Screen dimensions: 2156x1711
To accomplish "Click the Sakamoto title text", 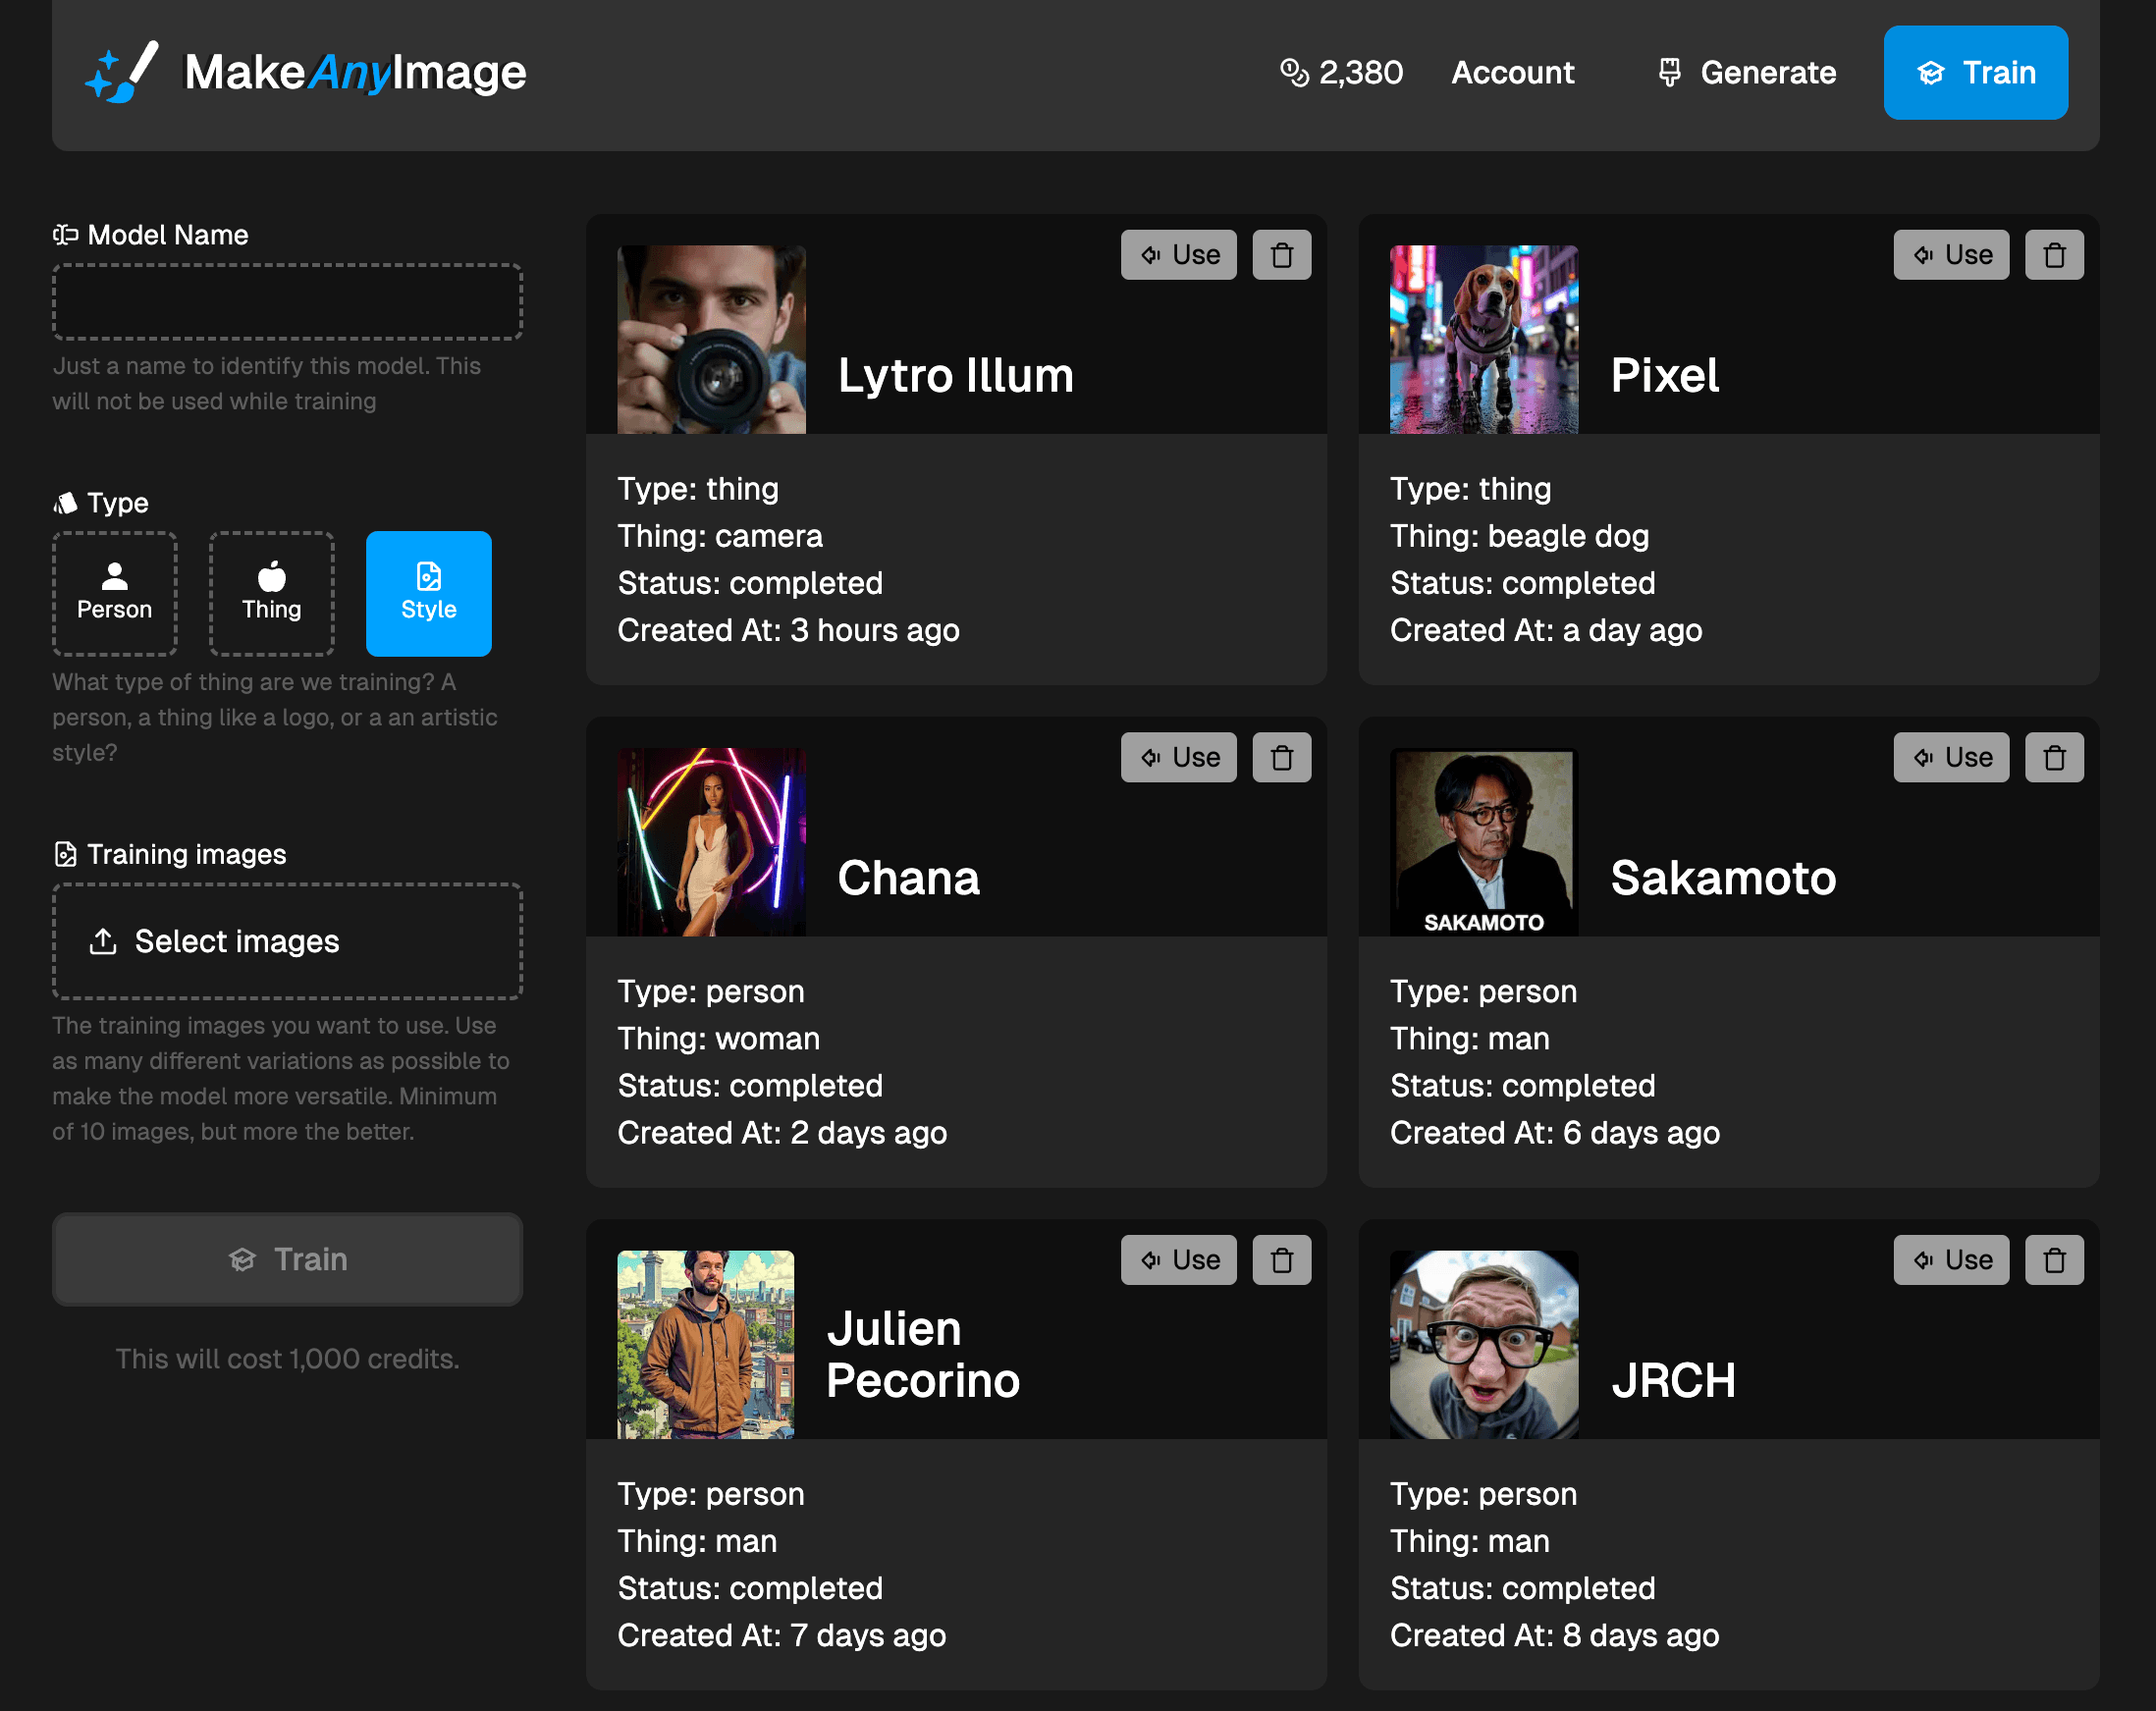I will 1722,878.
